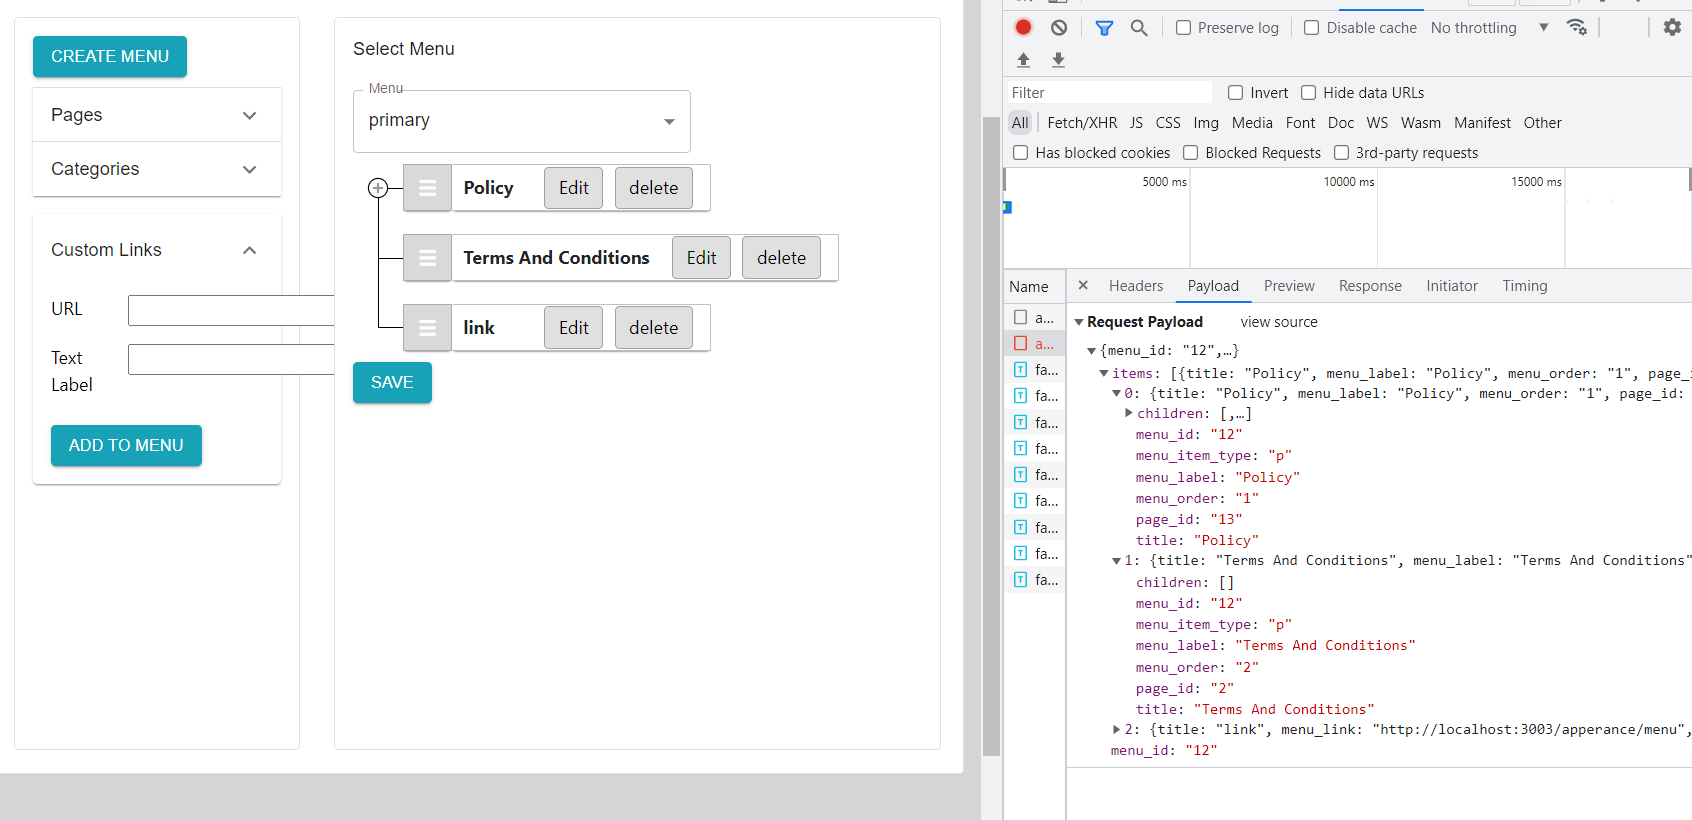Switch to the Timing tab
Screen dimensions: 1692x820
point(1524,286)
